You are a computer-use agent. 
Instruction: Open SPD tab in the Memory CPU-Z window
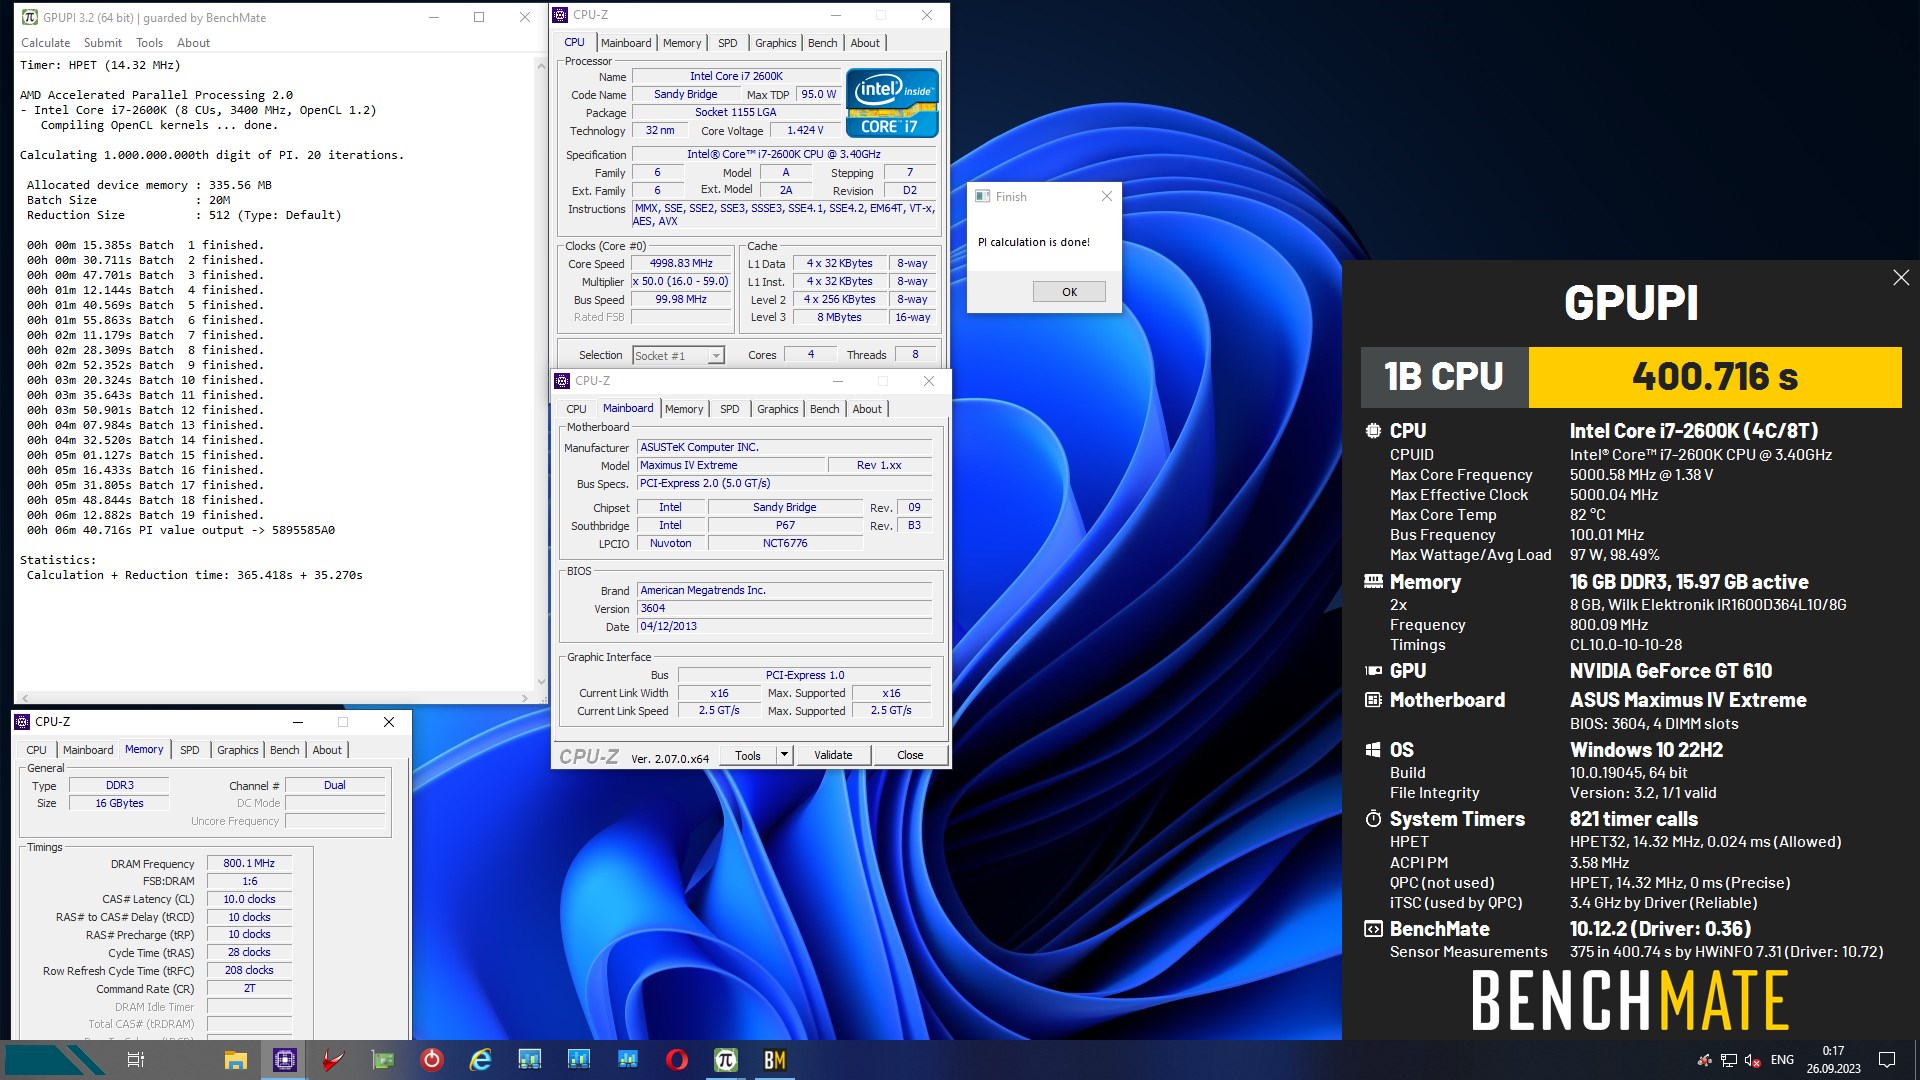[x=190, y=750]
